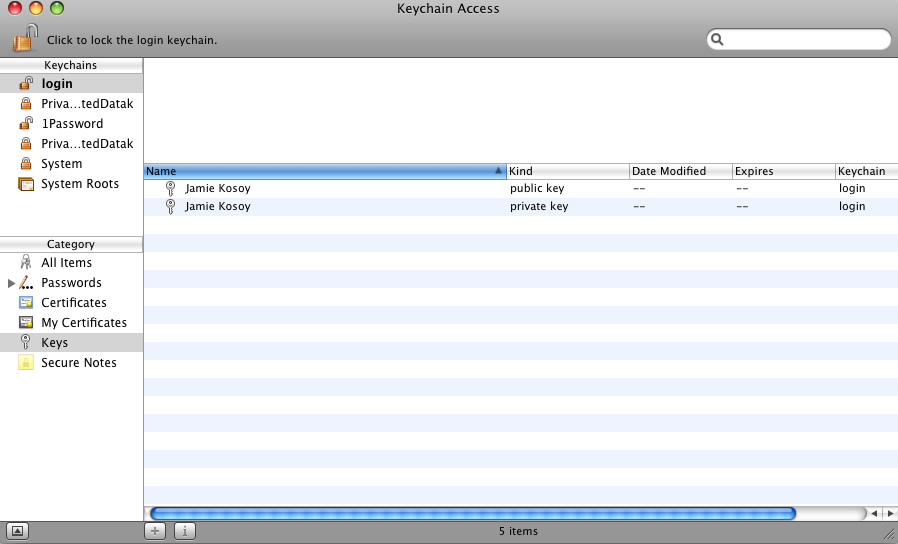Select the My Certificates category
This screenshot has height=544, width=898.
click(x=83, y=323)
